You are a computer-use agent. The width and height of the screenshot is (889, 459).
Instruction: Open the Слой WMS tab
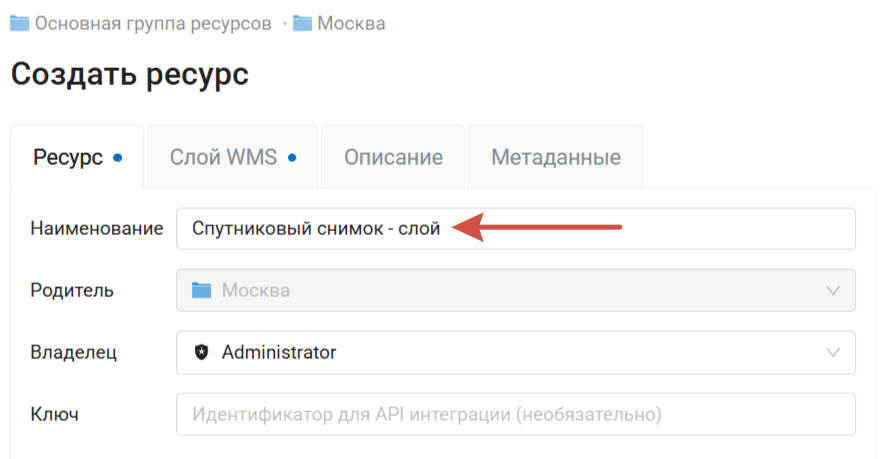(223, 157)
